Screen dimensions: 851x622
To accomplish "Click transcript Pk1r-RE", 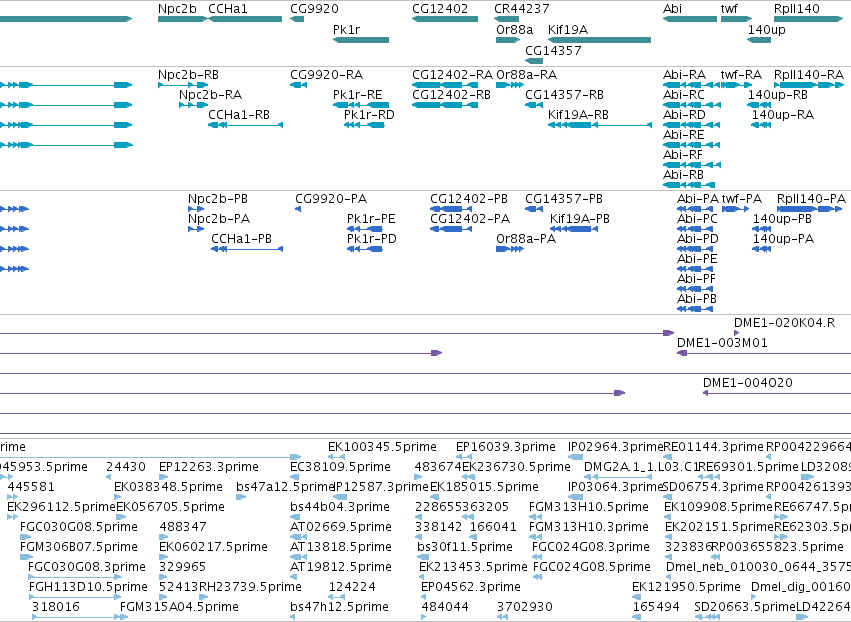I will point(361,105).
